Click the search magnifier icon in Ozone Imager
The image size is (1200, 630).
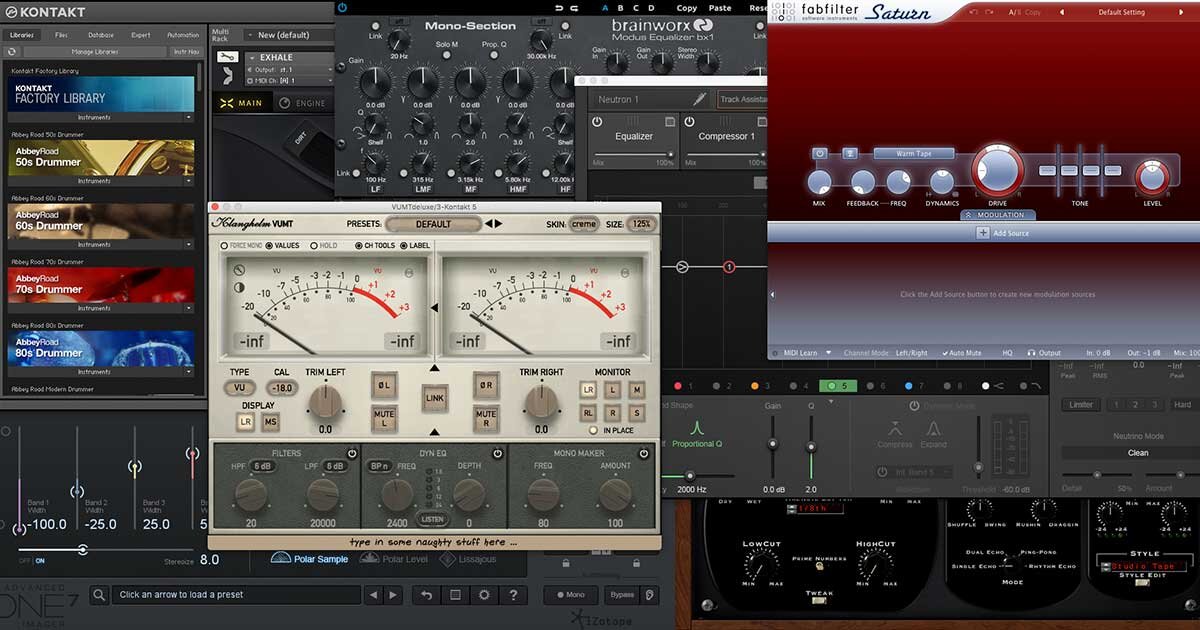tap(99, 595)
